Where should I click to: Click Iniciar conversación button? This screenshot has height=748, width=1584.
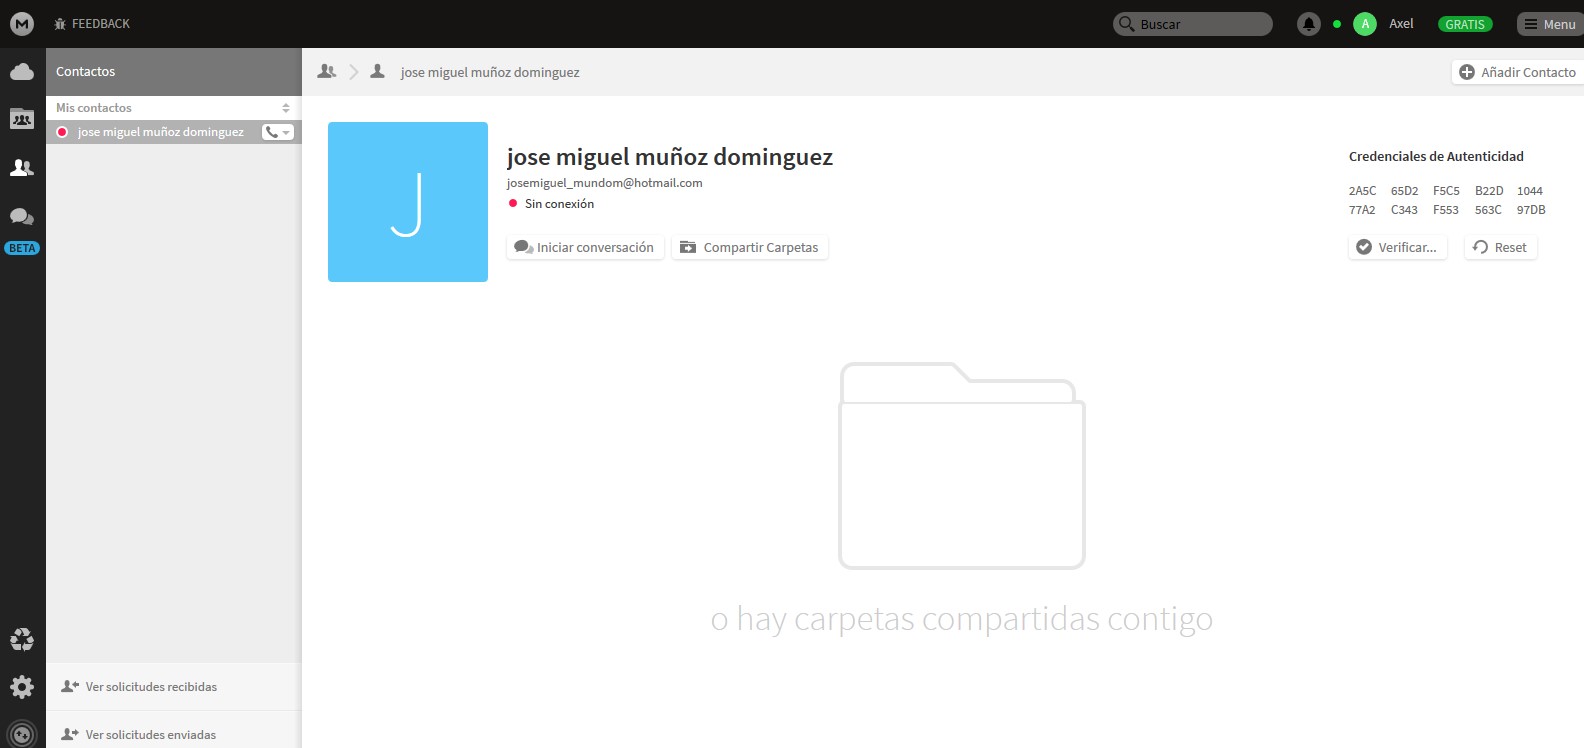pos(585,248)
